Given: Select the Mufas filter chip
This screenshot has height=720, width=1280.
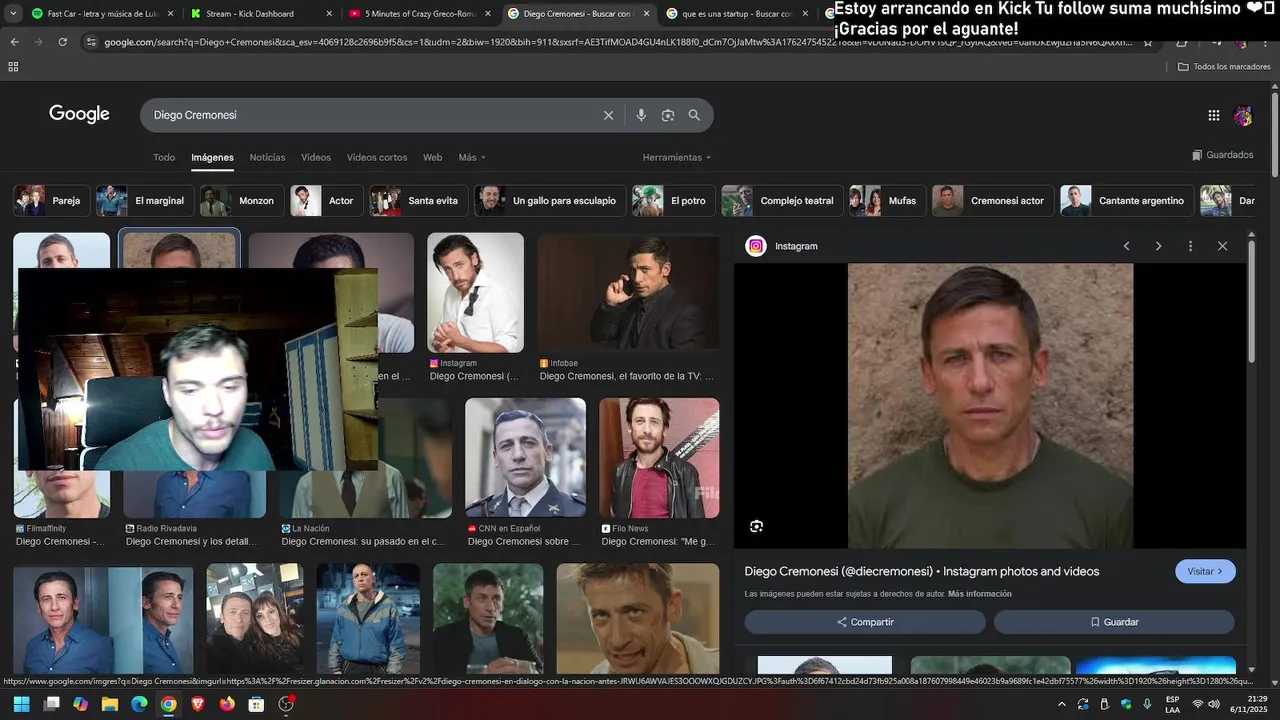Looking at the screenshot, I should click(885, 201).
